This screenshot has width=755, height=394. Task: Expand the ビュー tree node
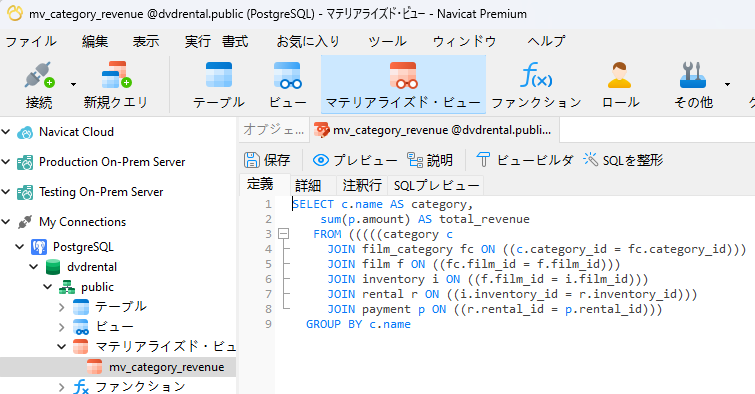pos(61,327)
